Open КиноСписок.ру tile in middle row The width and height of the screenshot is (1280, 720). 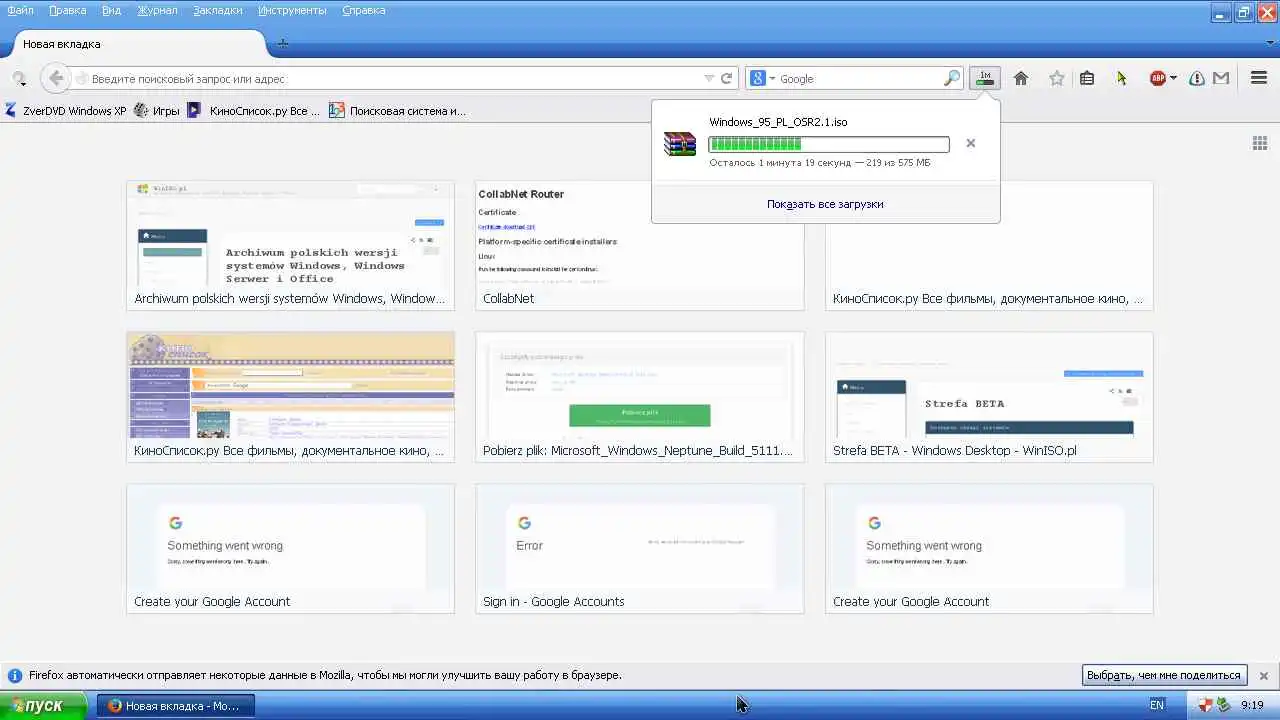pyautogui.click(x=290, y=397)
